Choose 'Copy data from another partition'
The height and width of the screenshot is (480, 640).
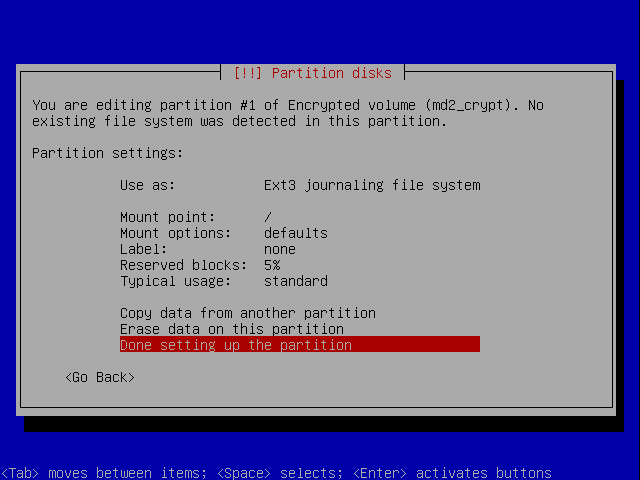pyautogui.click(x=300, y=313)
